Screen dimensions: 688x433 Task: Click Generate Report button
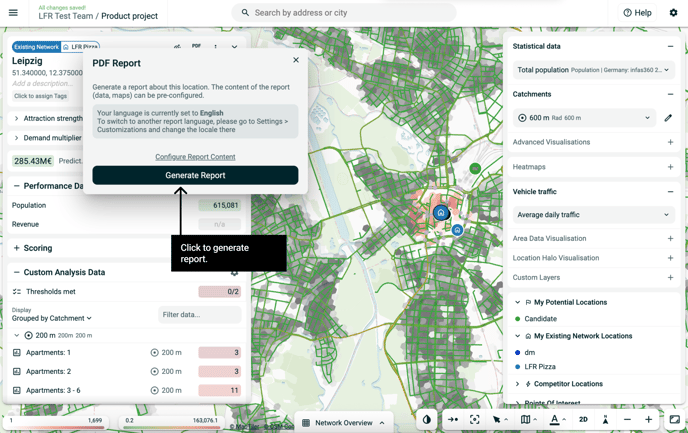click(195, 175)
